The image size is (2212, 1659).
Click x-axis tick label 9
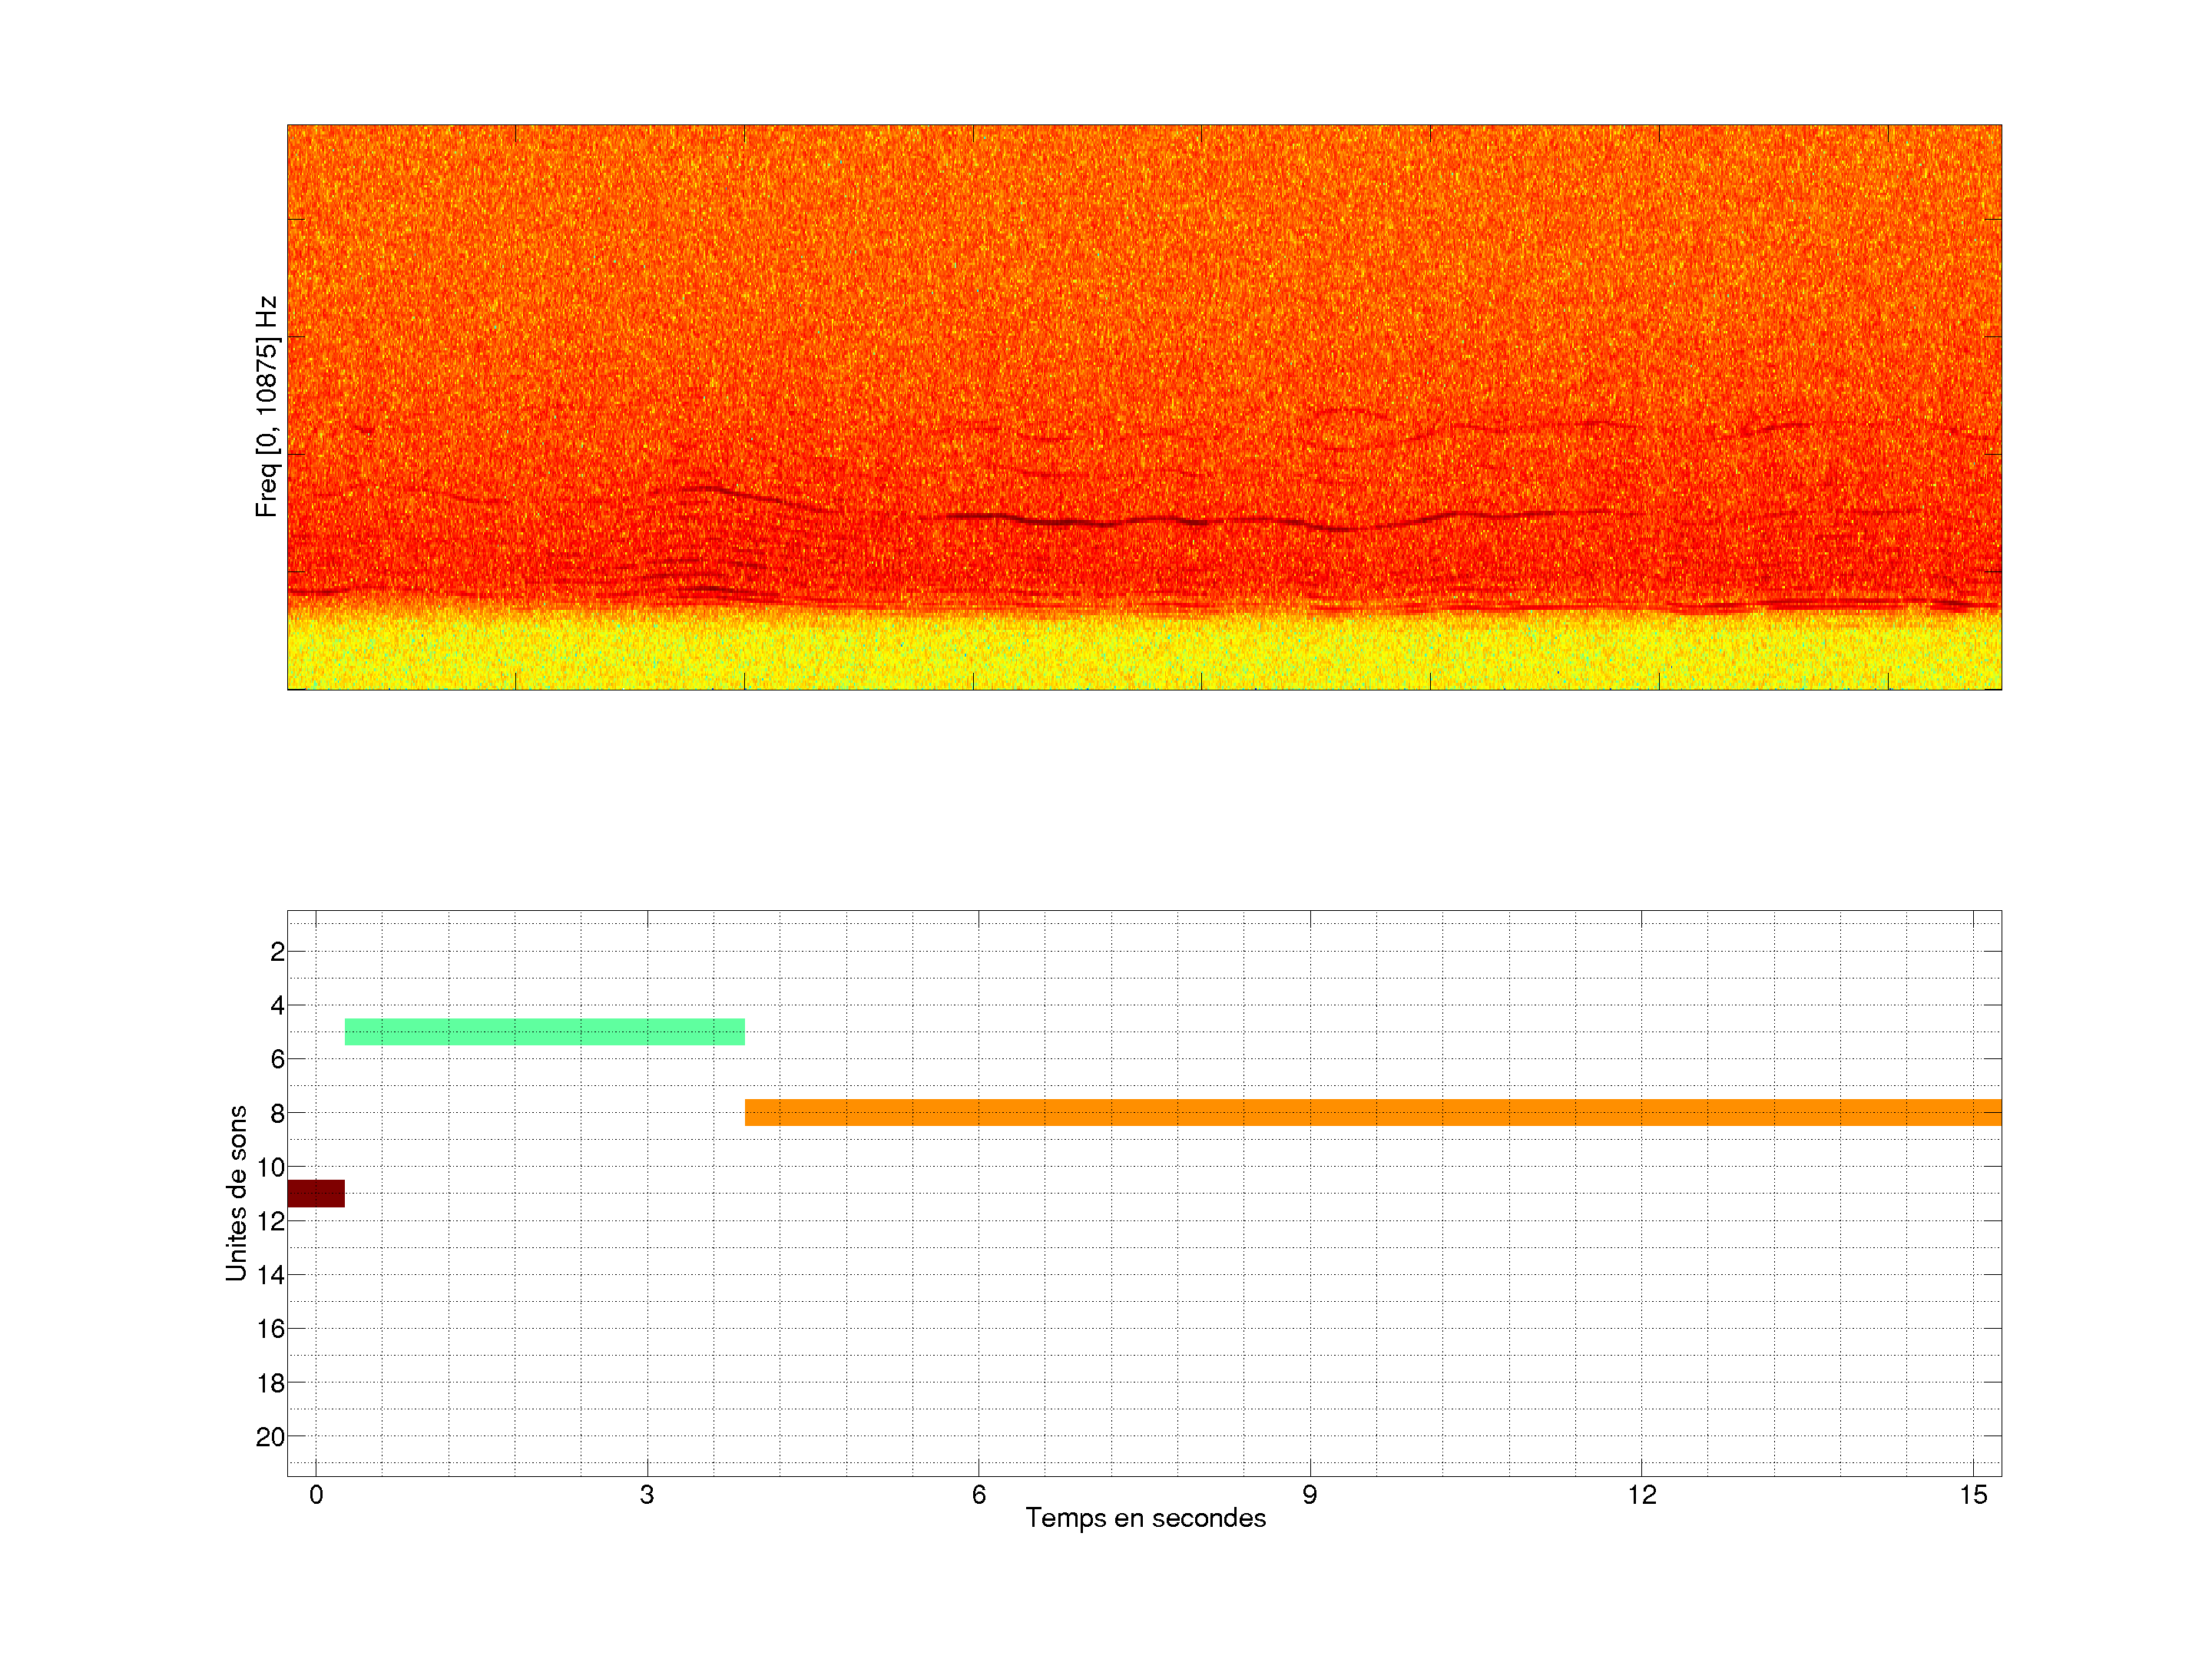tap(1309, 1495)
